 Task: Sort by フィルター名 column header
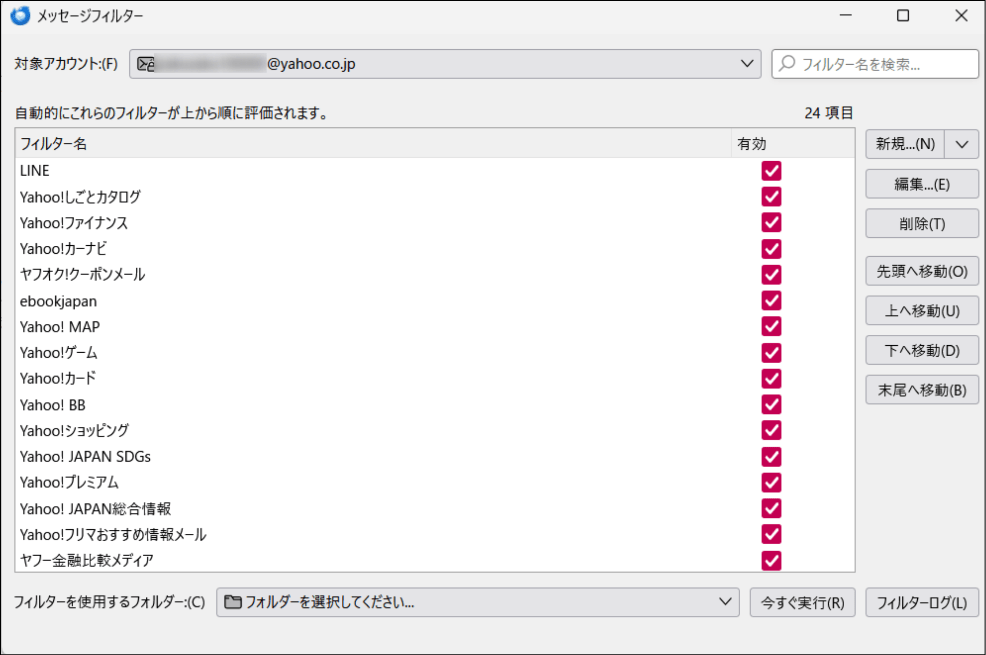point(370,144)
